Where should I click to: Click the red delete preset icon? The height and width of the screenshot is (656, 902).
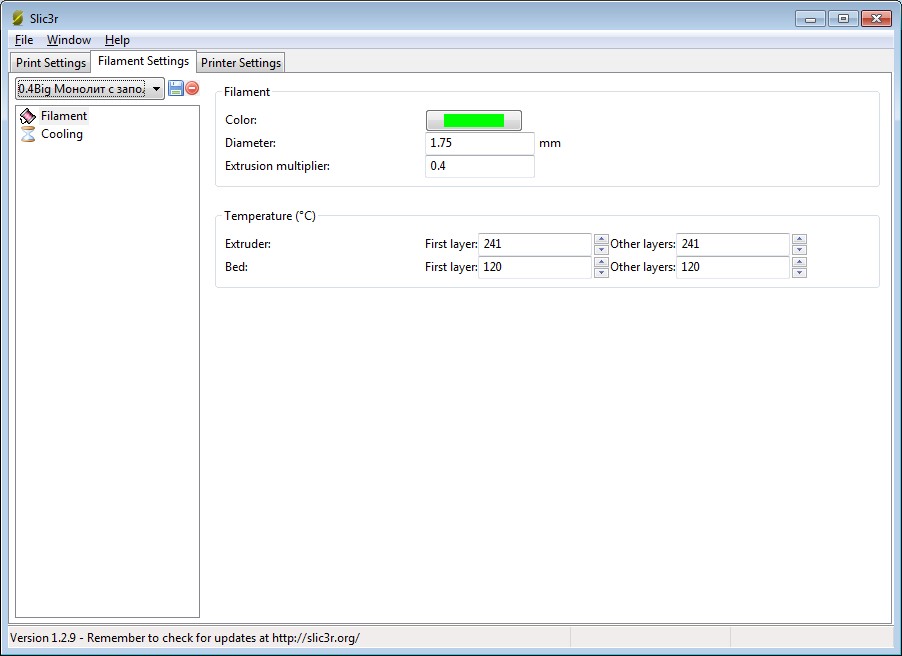192,88
